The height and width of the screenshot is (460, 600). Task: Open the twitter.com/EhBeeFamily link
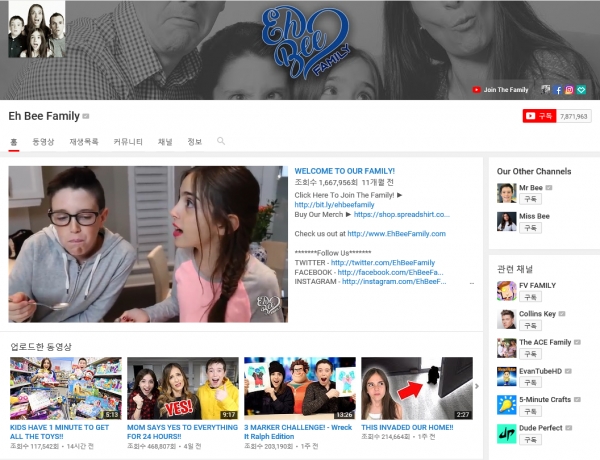pyautogui.click(x=383, y=263)
